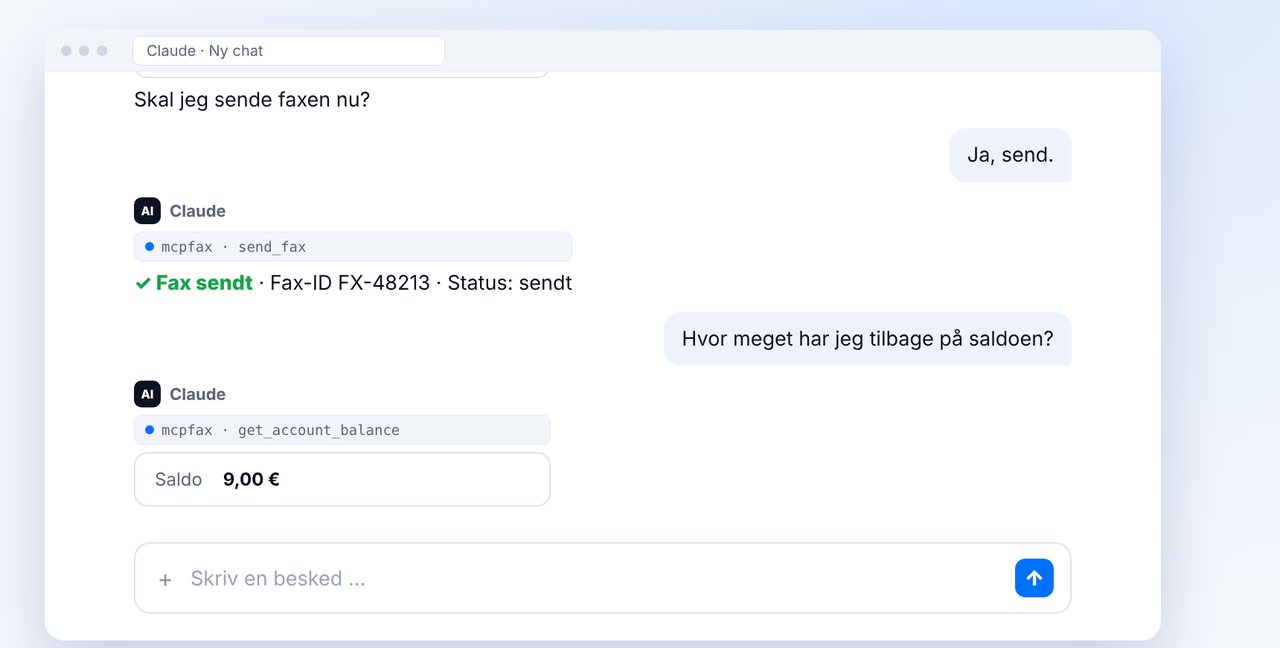1280x648 pixels.
Task: Click the first gray window control dot
Action: [x=66, y=51]
